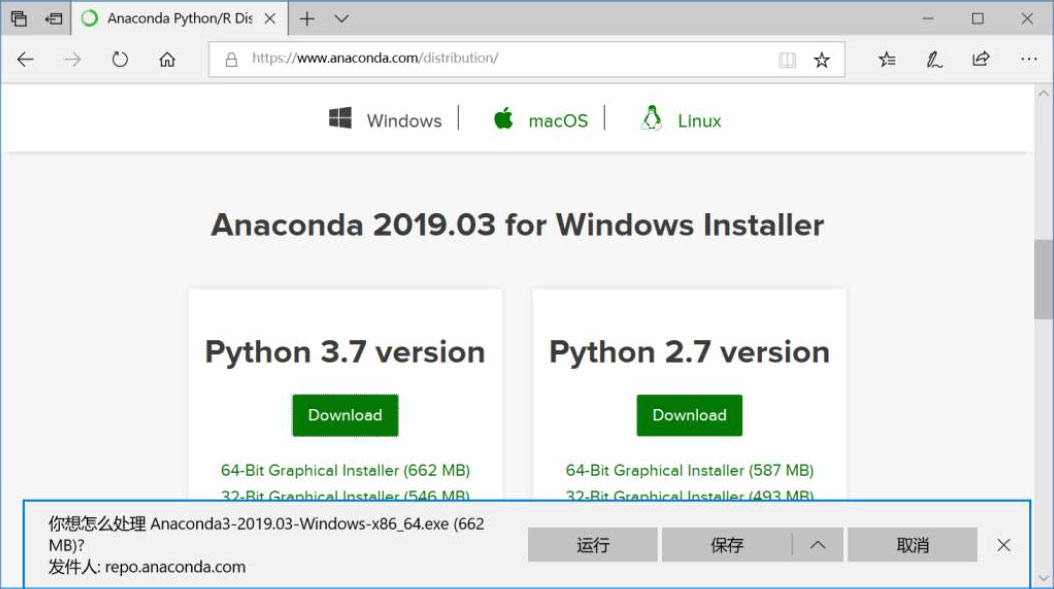This screenshot has width=1054, height=589.
Task: Click 64-Bit Graphical Installer (587 MB) link
Action: point(689,470)
